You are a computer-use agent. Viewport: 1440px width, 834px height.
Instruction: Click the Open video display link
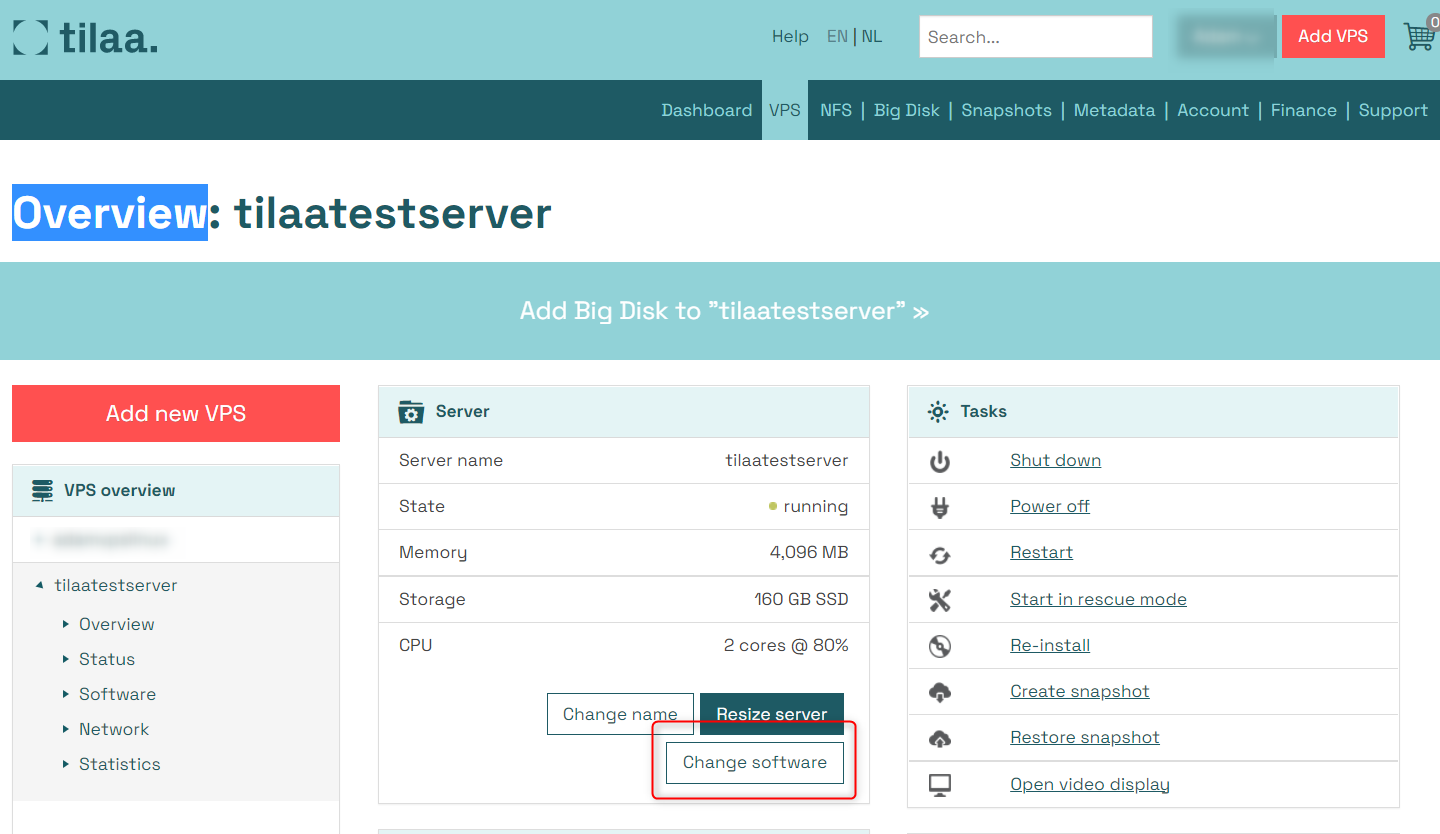tap(1090, 784)
